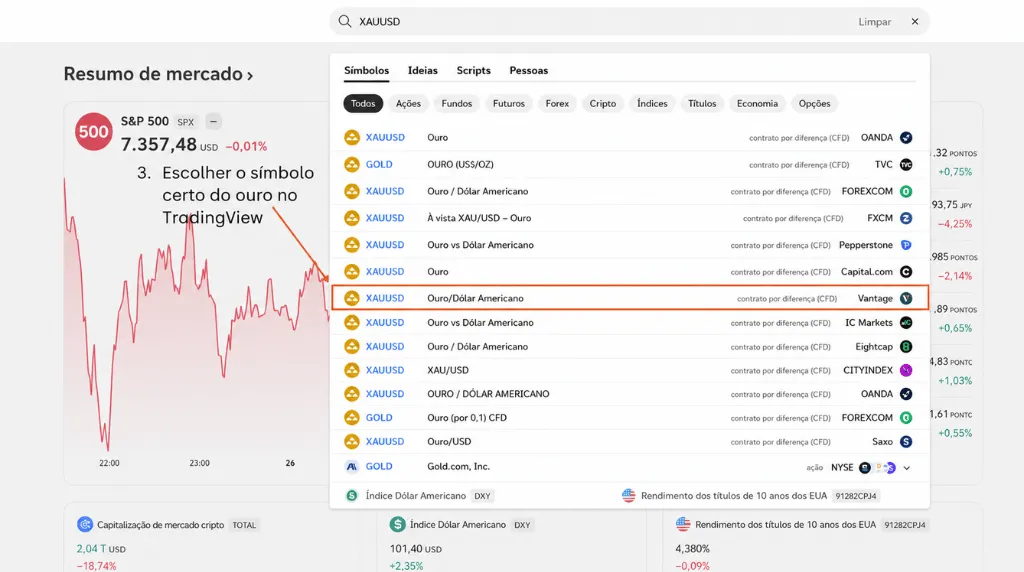Image resolution: width=1024 pixels, height=572 pixels.
Task: Click the red S&P 500 logo
Action: [93, 132]
